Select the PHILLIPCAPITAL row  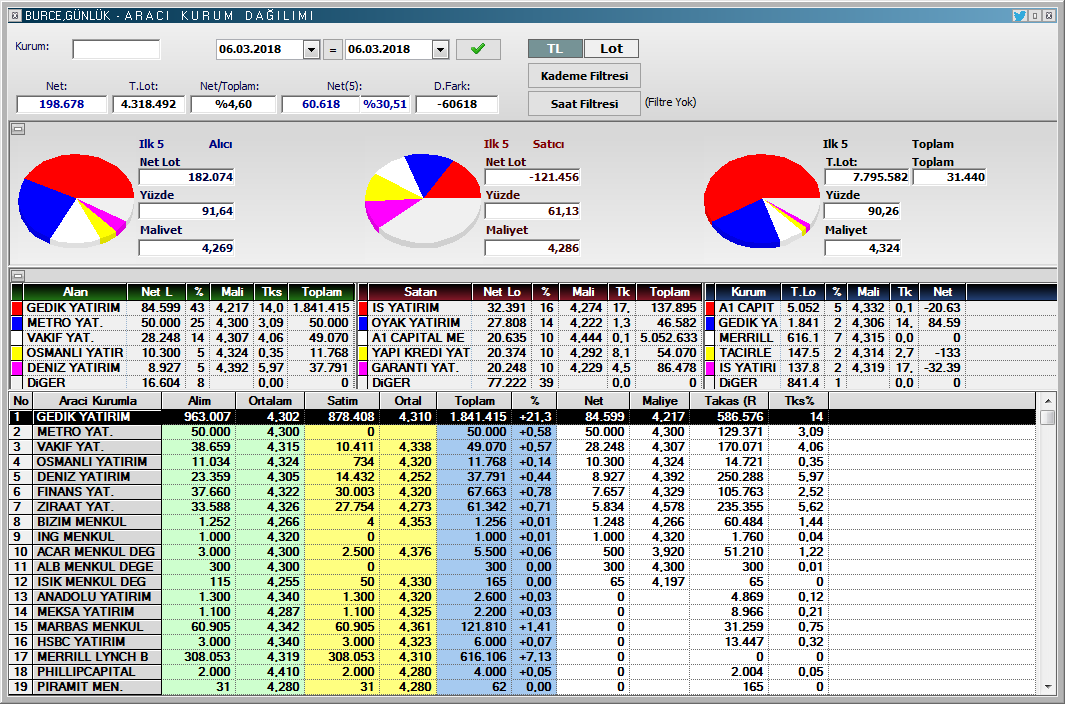[521, 671]
